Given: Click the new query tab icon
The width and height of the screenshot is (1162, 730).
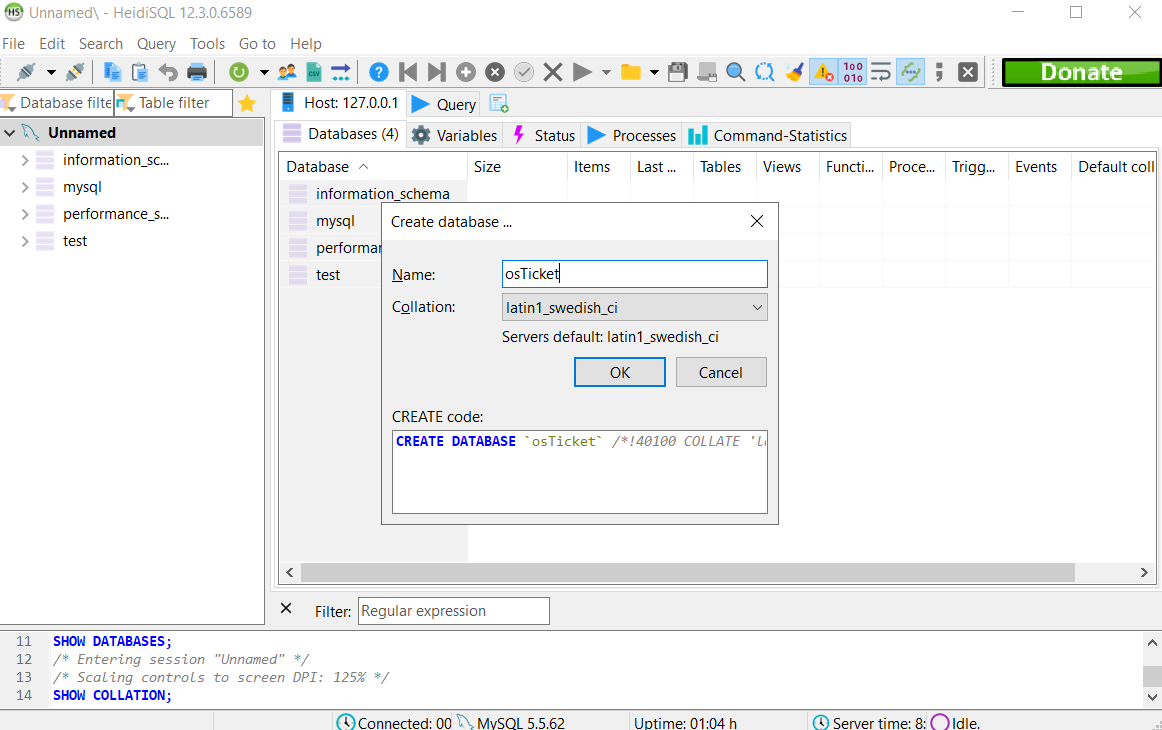Looking at the screenshot, I should (499, 104).
